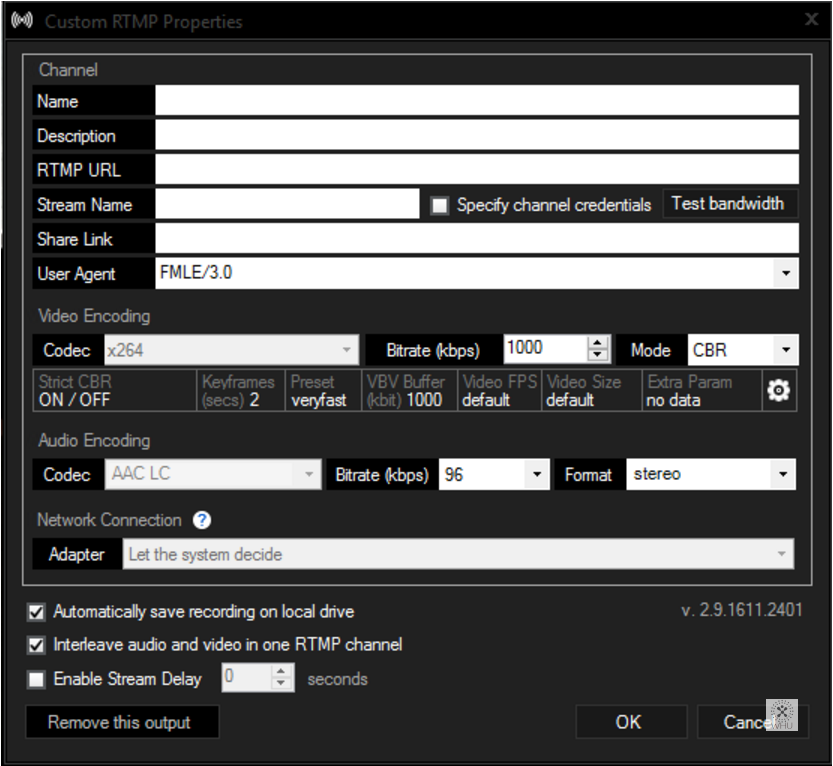Increase stream delay seconds up arrow
Image resolution: width=833 pixels, height=766 pixels.
281,671
